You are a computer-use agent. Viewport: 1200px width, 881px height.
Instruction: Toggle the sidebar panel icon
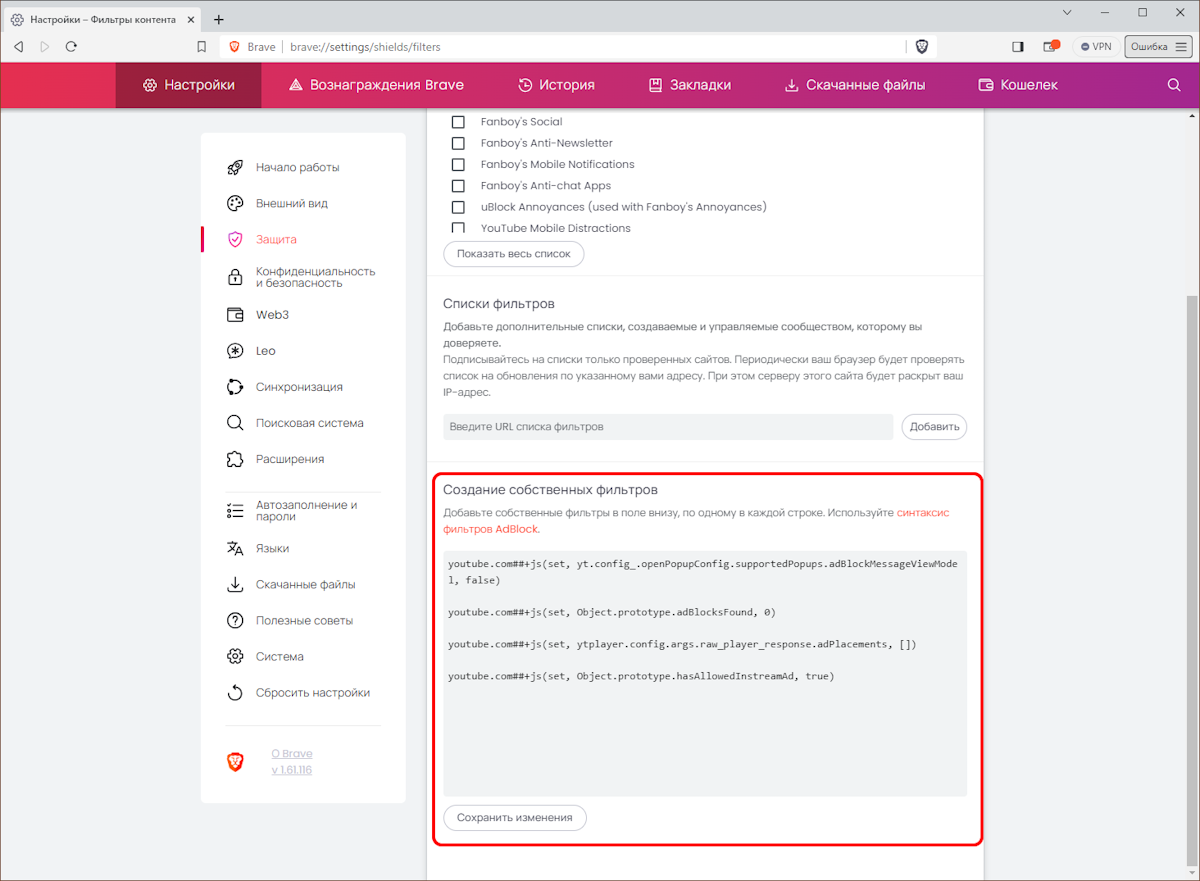(1018, 47)
